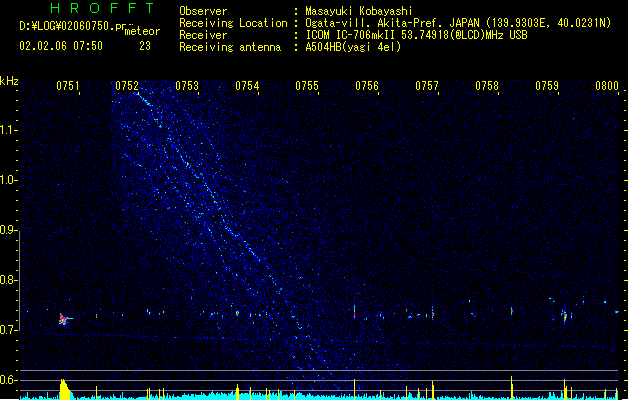The image size is (629, 400).
Task: Click the meteor count value 23
Action: coord(145,46)
